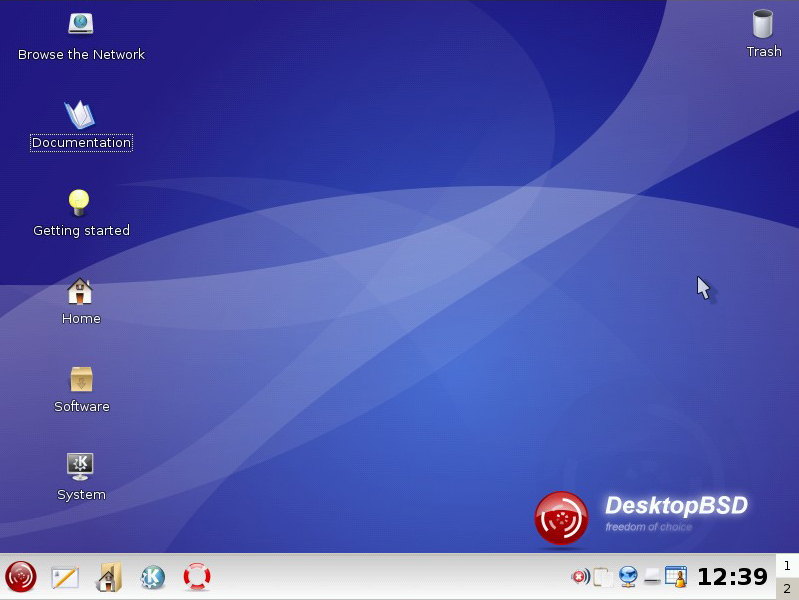Viewport: 799px width, 600px height.
Task: Click the 12:39 clock
Action: (x=732, y=577)
